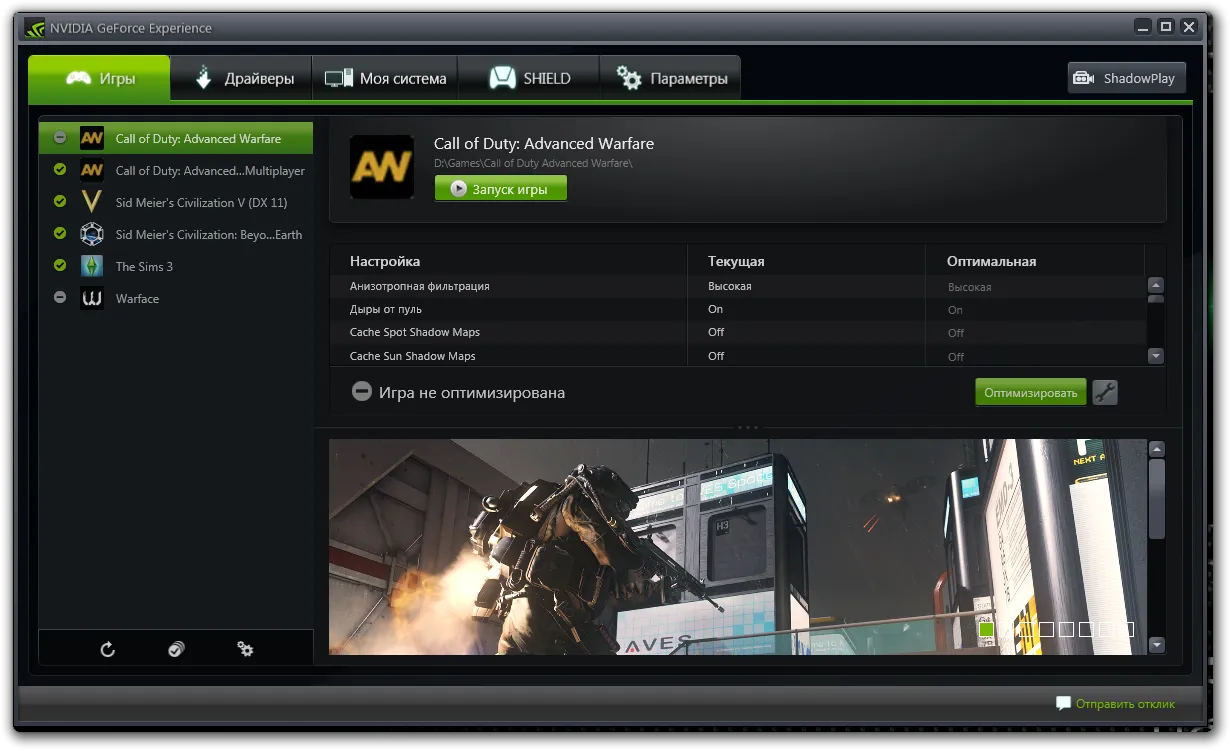Select The Sims 3 icon in list
The height and width of the screenshot is (751, 1230).
click(92, 266)
